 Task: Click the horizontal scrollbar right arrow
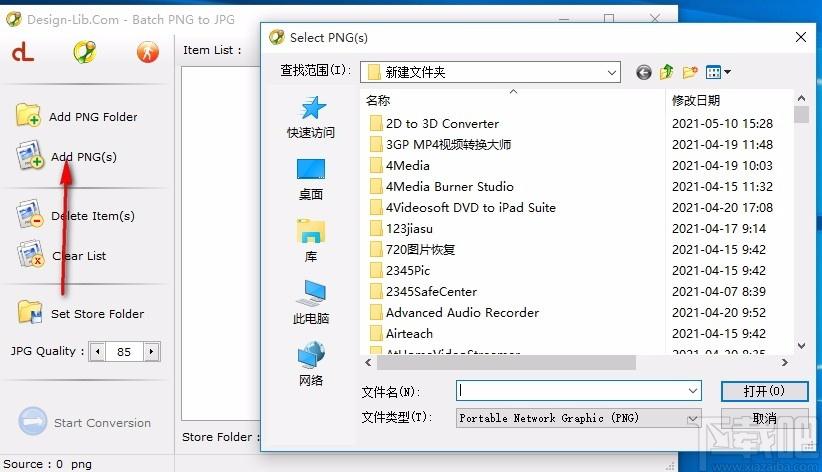coord(784,362)
